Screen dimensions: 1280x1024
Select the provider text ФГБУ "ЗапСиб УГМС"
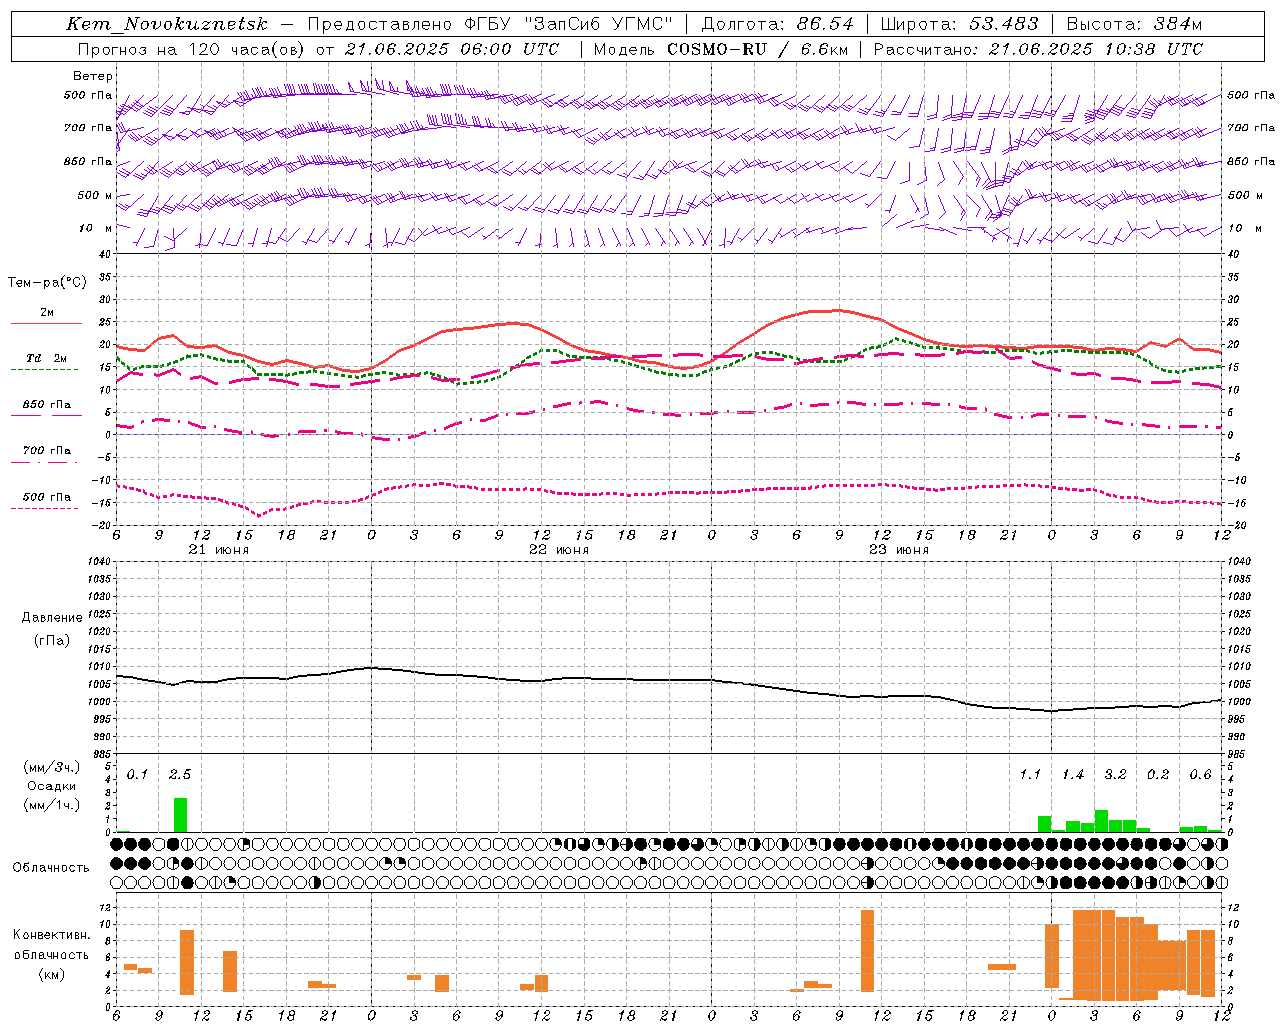(568, 24)
